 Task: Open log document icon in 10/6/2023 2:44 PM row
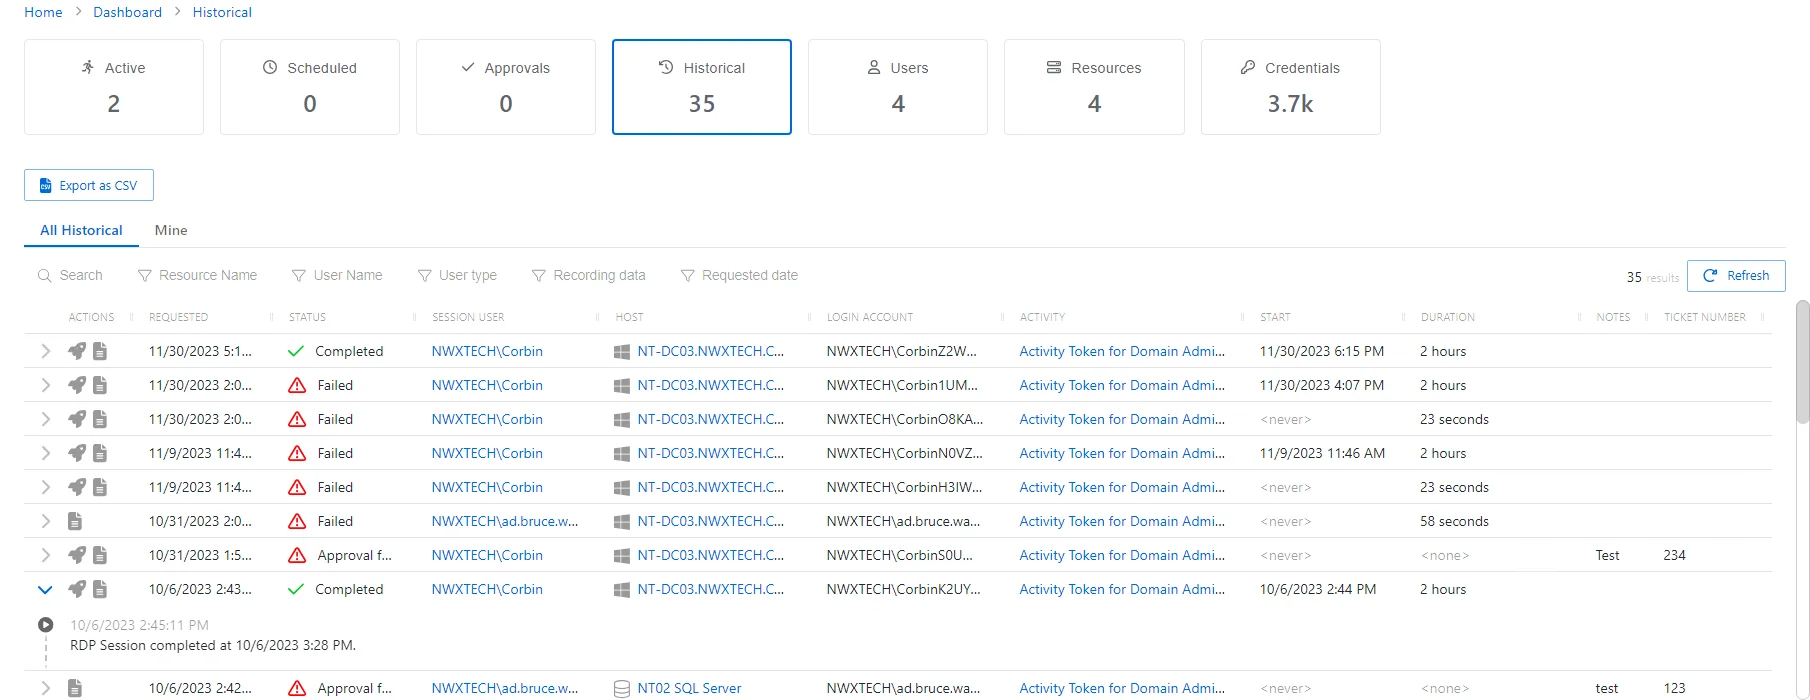(100, 589)
